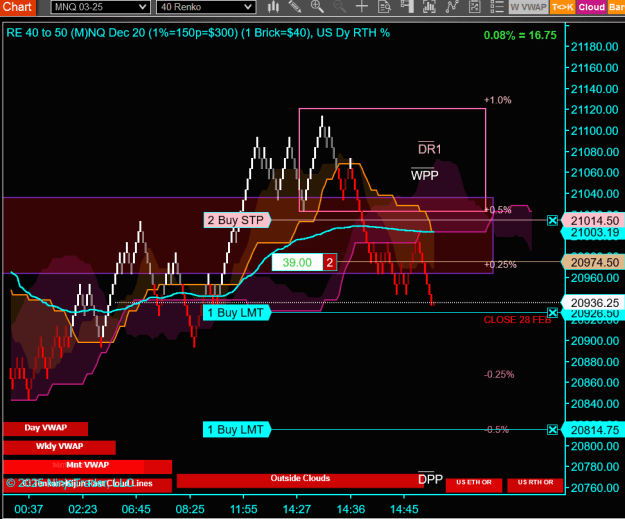Click the 20936.25 current price marker
625x519 pixels.
(x=593, y=303)
